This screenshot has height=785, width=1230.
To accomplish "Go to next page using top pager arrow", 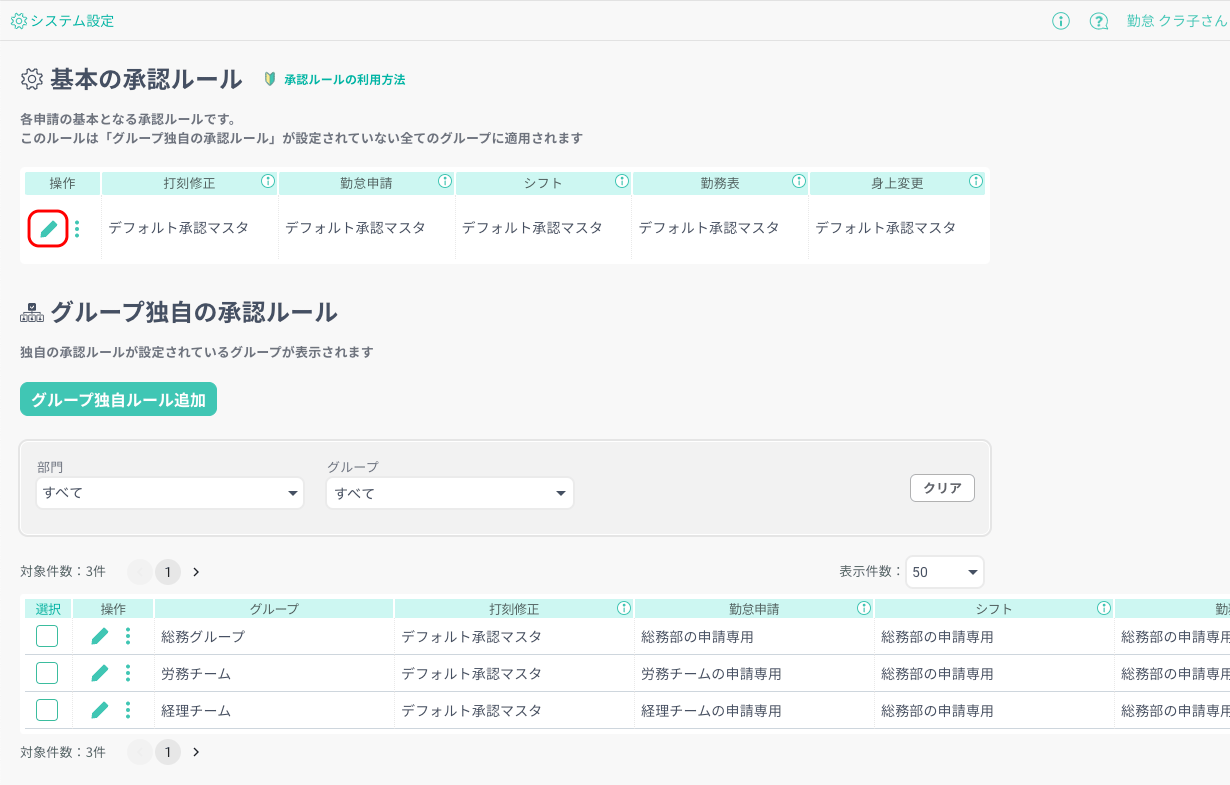I will 196,572.
